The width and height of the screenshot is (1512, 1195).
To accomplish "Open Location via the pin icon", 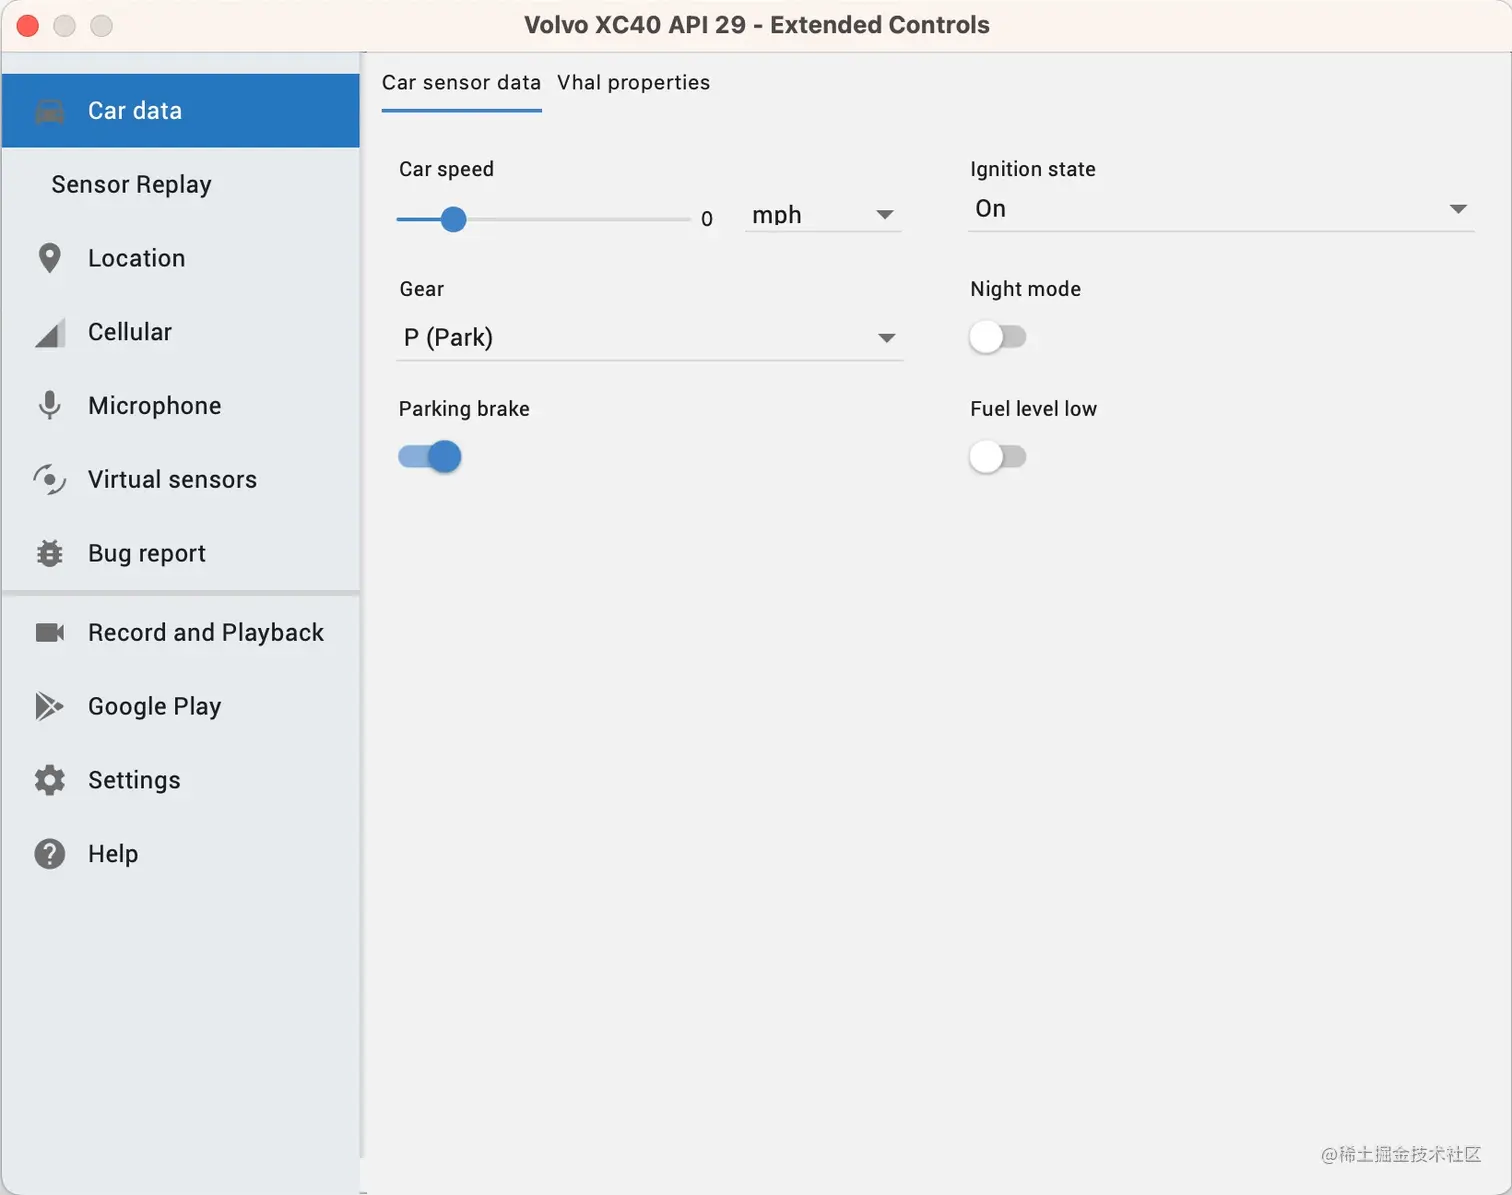I will point(49,258).
